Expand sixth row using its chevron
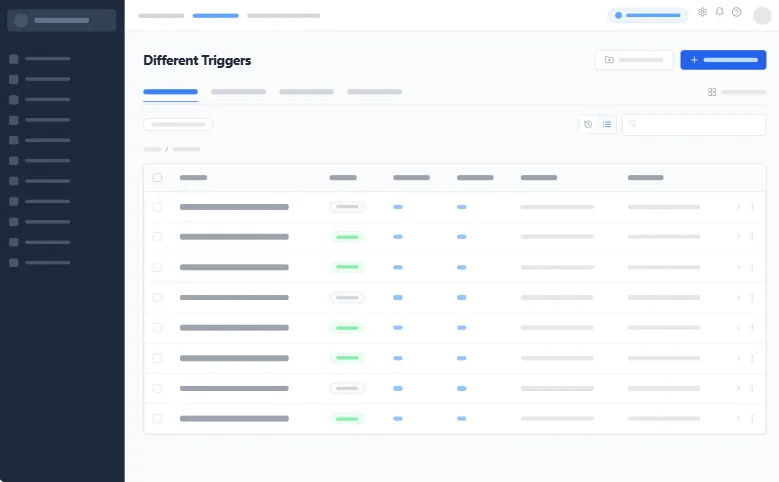The width and height of the screenshot is (779, 482). click(738, 358)
